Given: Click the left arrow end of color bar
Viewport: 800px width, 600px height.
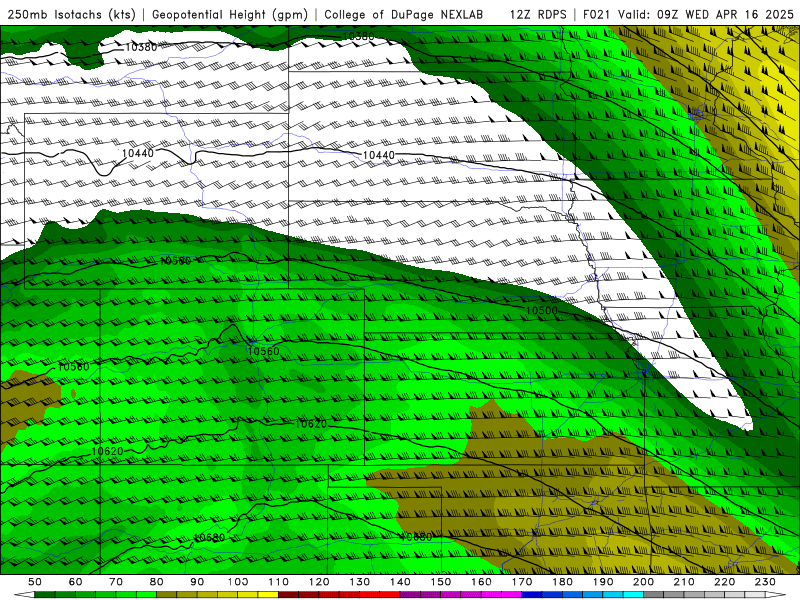Looking at the screenshot, I should tap(24, 595).
